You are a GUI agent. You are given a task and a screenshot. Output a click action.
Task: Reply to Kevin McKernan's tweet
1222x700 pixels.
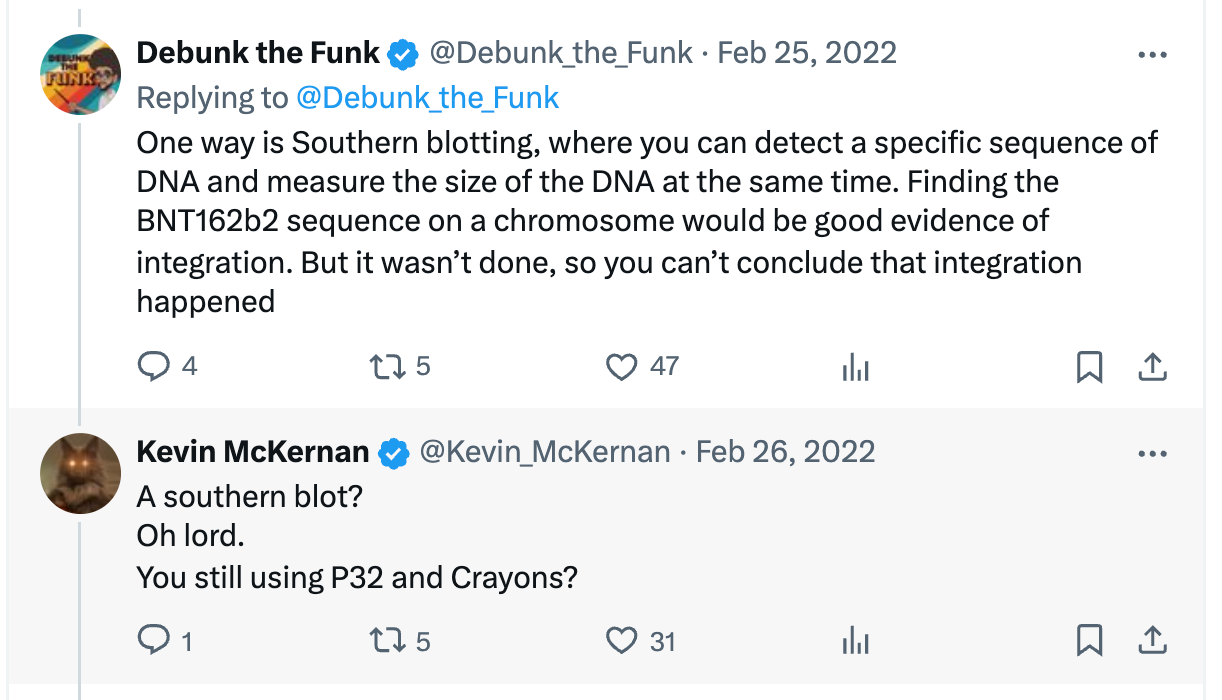click(x=154, y=639)
